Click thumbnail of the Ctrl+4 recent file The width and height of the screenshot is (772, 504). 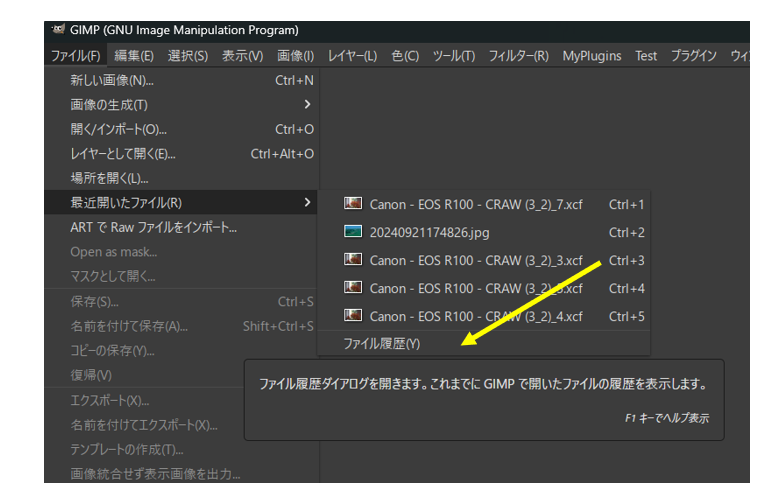353,287
